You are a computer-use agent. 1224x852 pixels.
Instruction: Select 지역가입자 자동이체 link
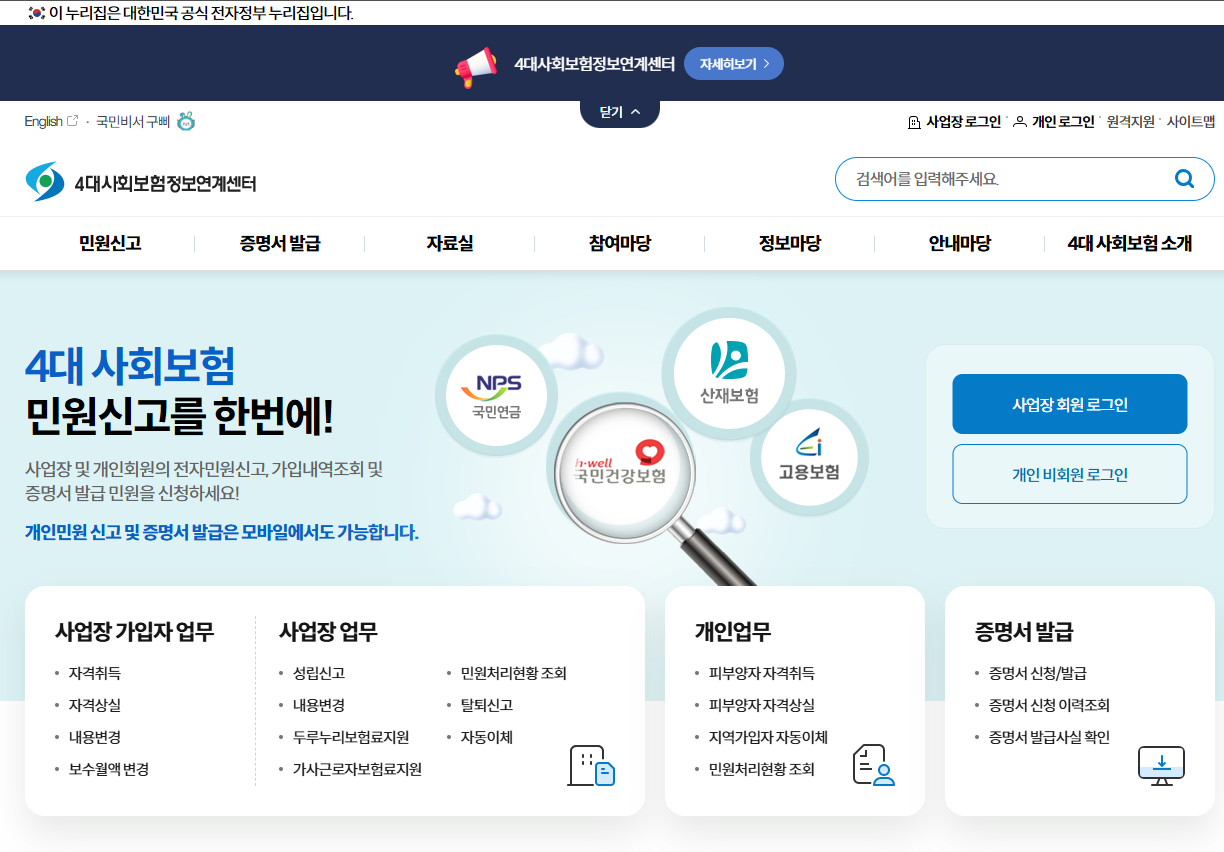pyautogui.click(x=768, y=737)
